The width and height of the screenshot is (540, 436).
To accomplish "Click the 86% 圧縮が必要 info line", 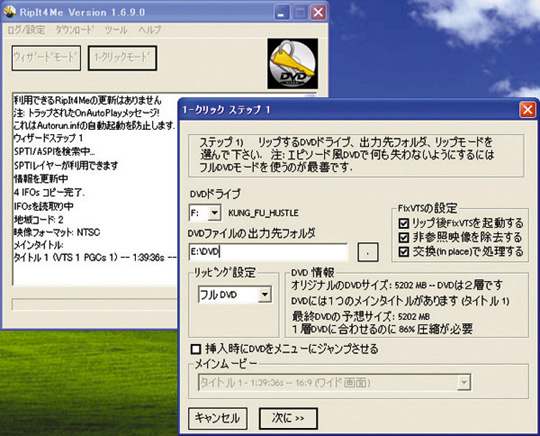I will coord(382,329).
